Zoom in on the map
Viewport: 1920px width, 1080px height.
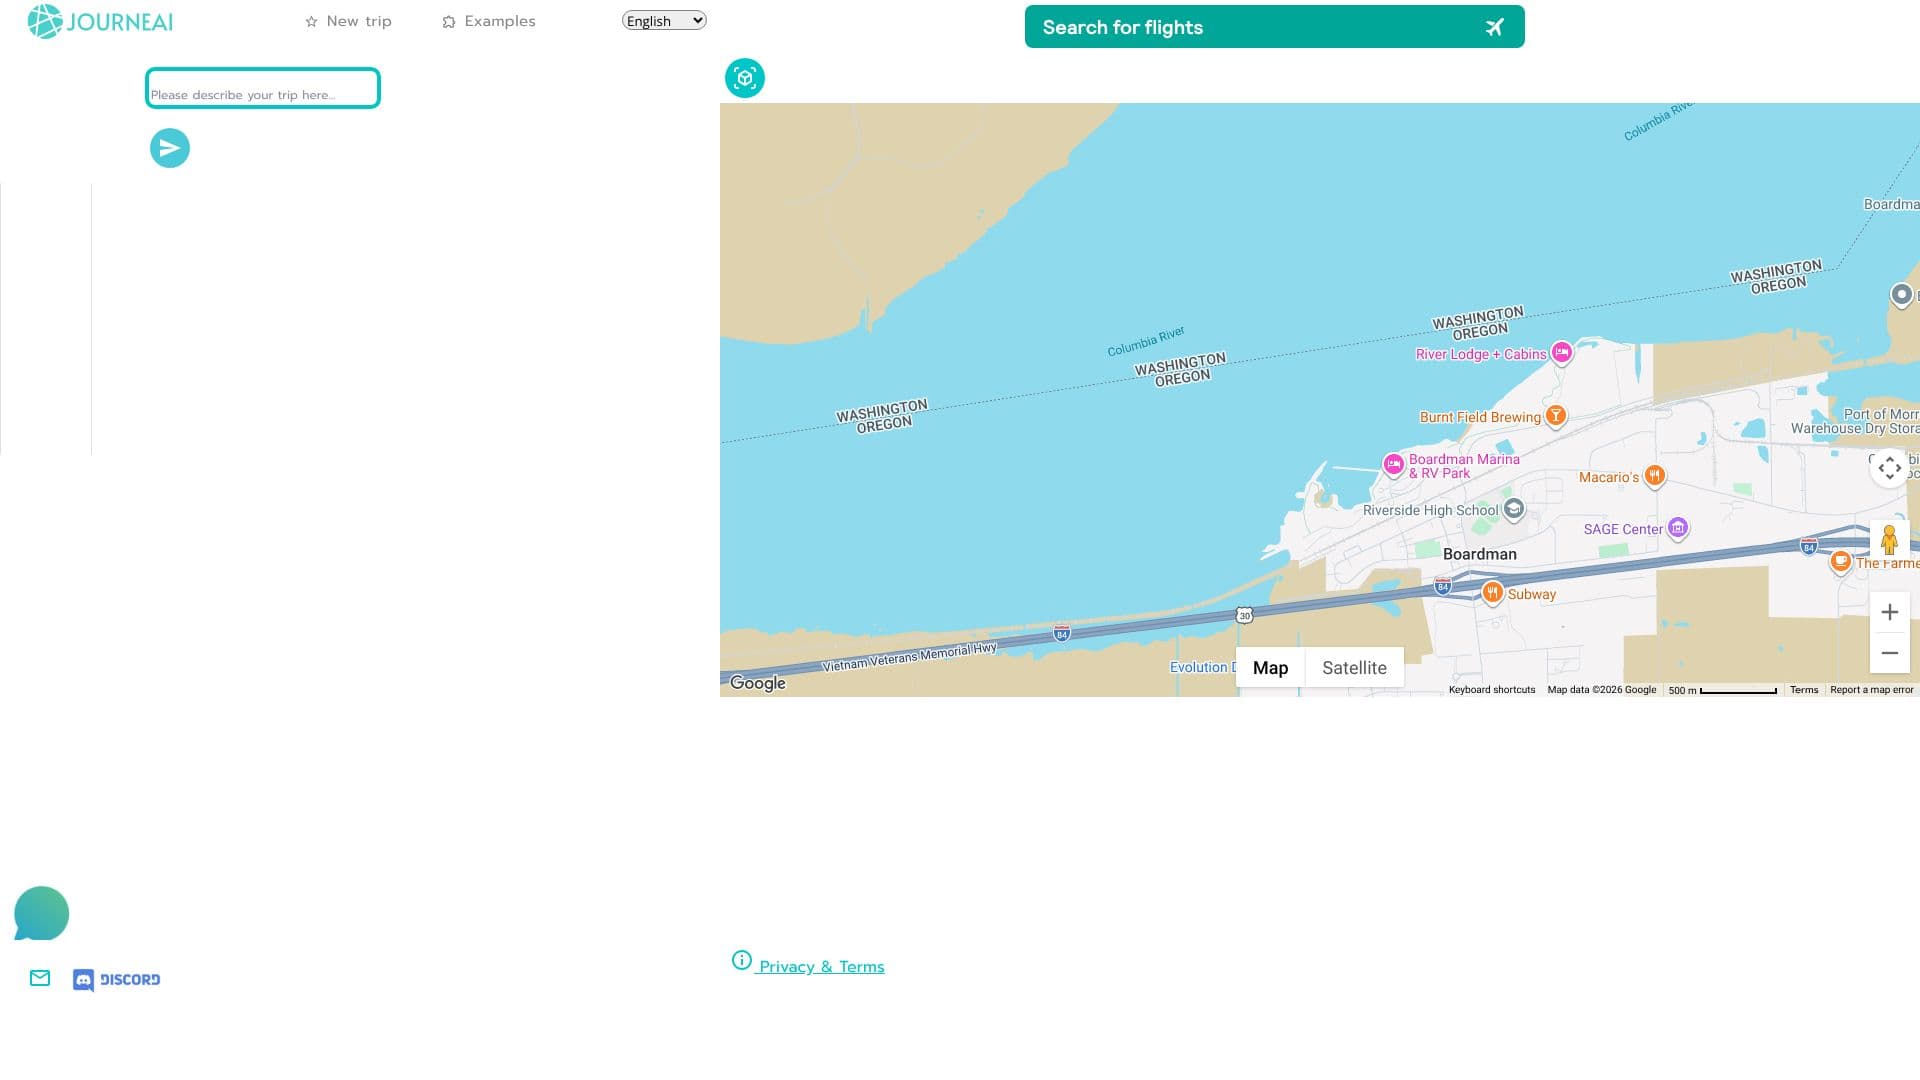click(1889, 612)
